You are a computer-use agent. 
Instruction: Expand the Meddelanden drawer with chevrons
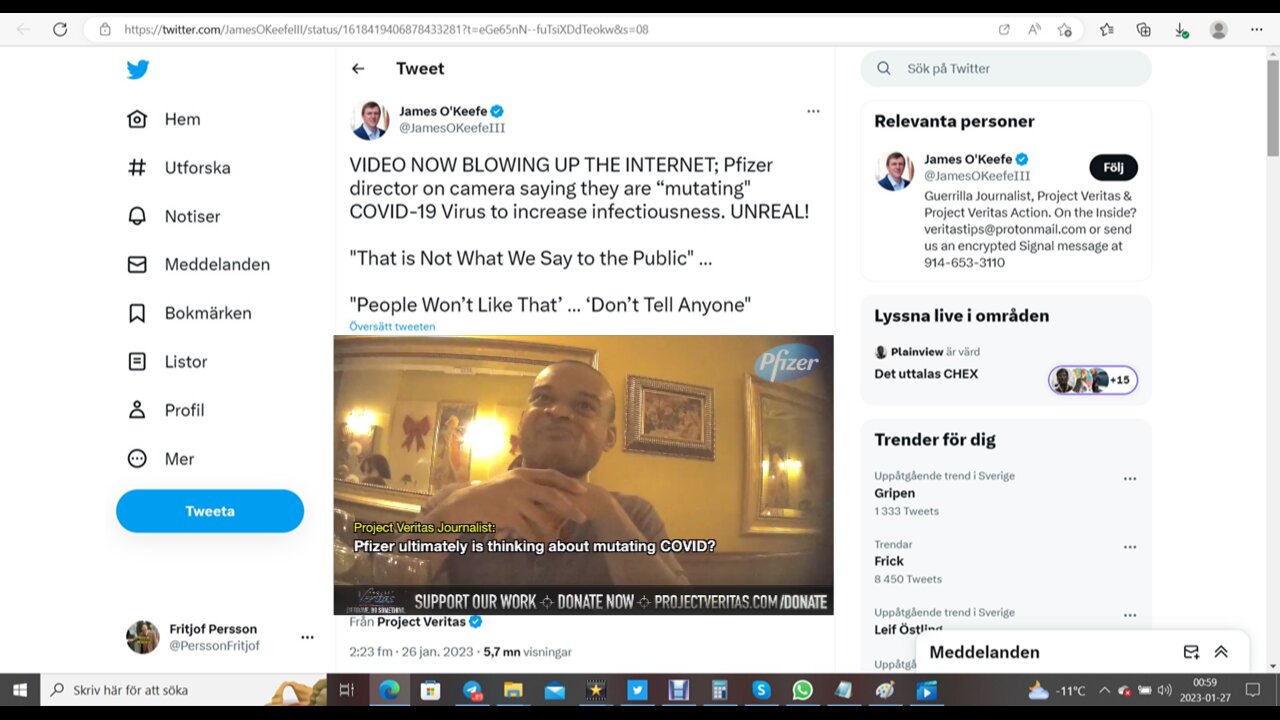(x=1221, y=652)
